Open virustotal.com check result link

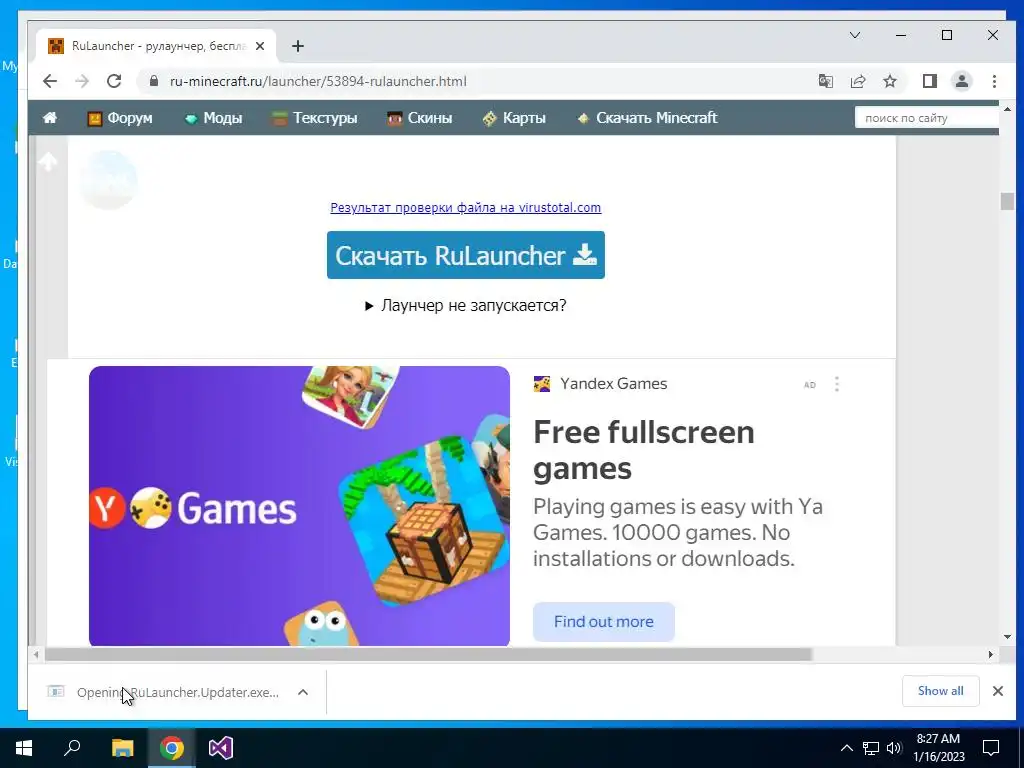pos(466,207)
